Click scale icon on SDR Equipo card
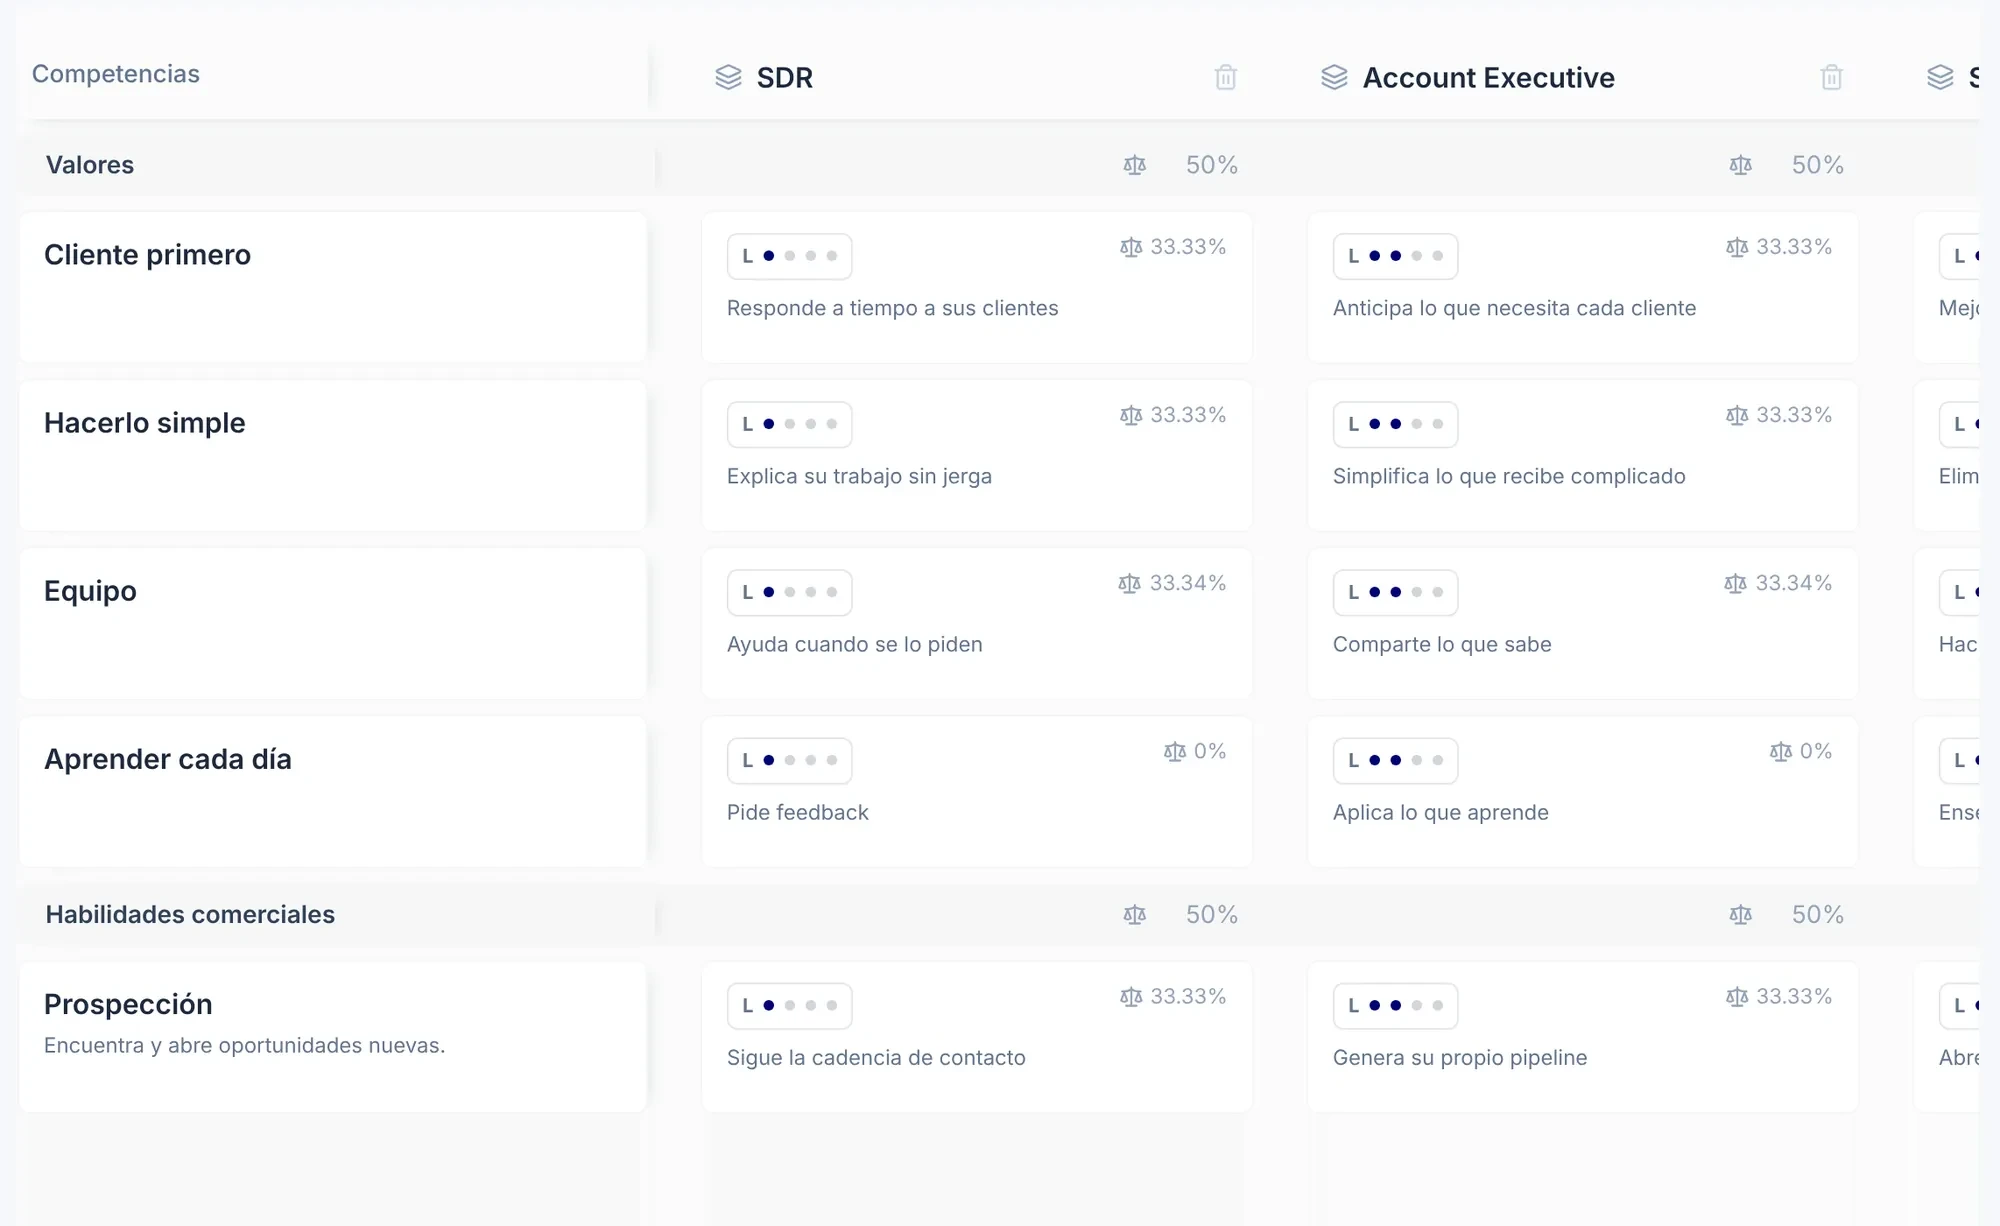This screenshot has height=1226, width=2000. point(1129,583)
